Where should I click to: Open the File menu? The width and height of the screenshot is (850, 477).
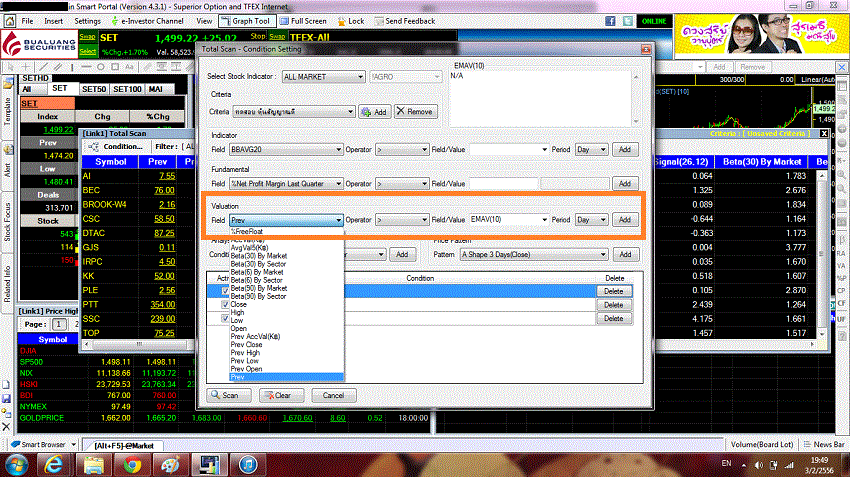pos(27,21)
